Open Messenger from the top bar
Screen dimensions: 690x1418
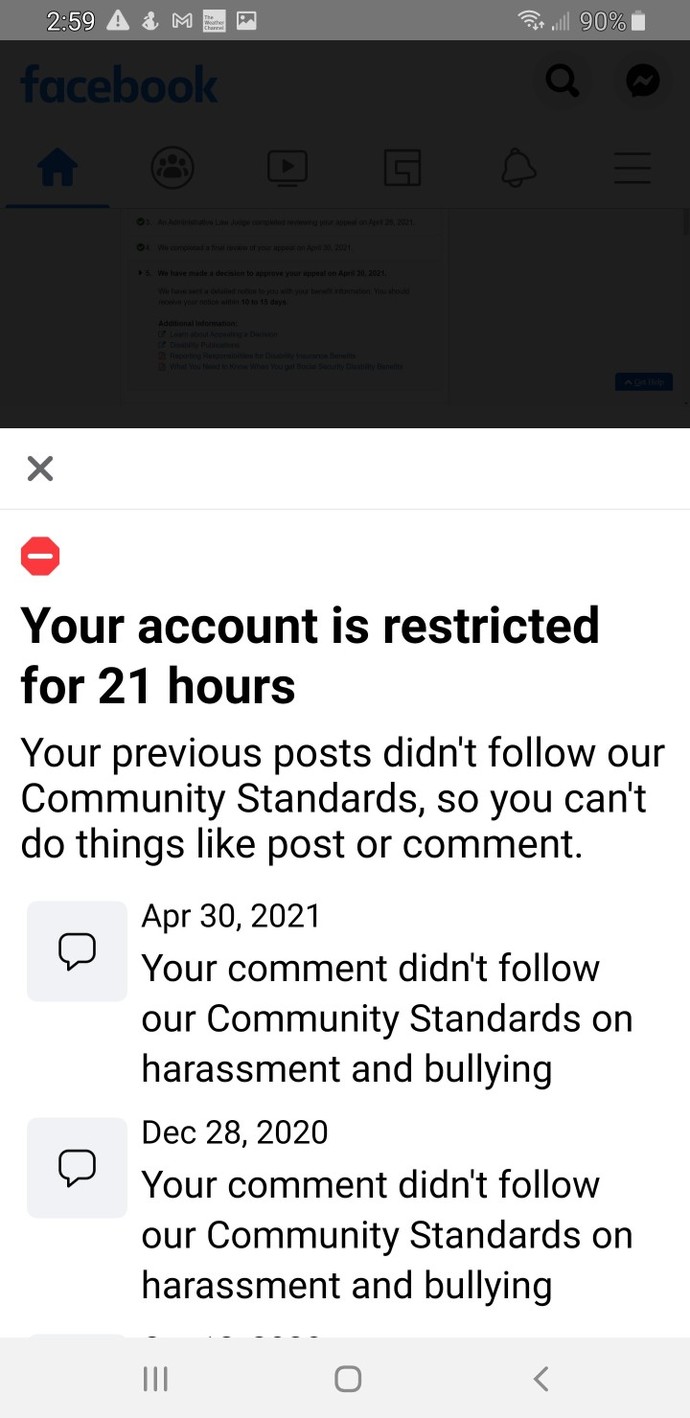(643, 81)
